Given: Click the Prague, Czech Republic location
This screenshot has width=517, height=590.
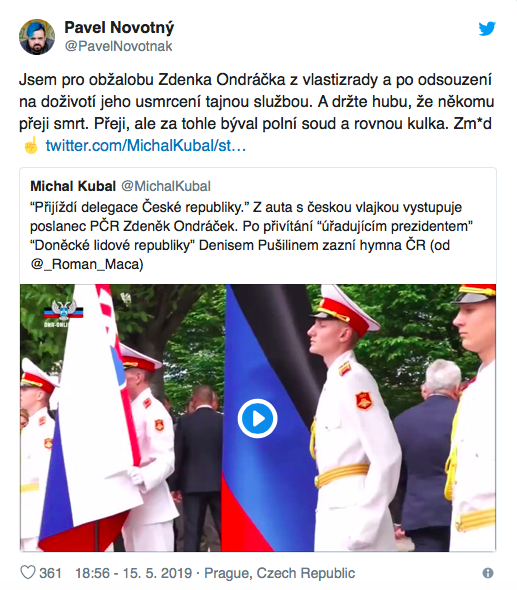Looking at the screenshot, I should tap(280, 573).
